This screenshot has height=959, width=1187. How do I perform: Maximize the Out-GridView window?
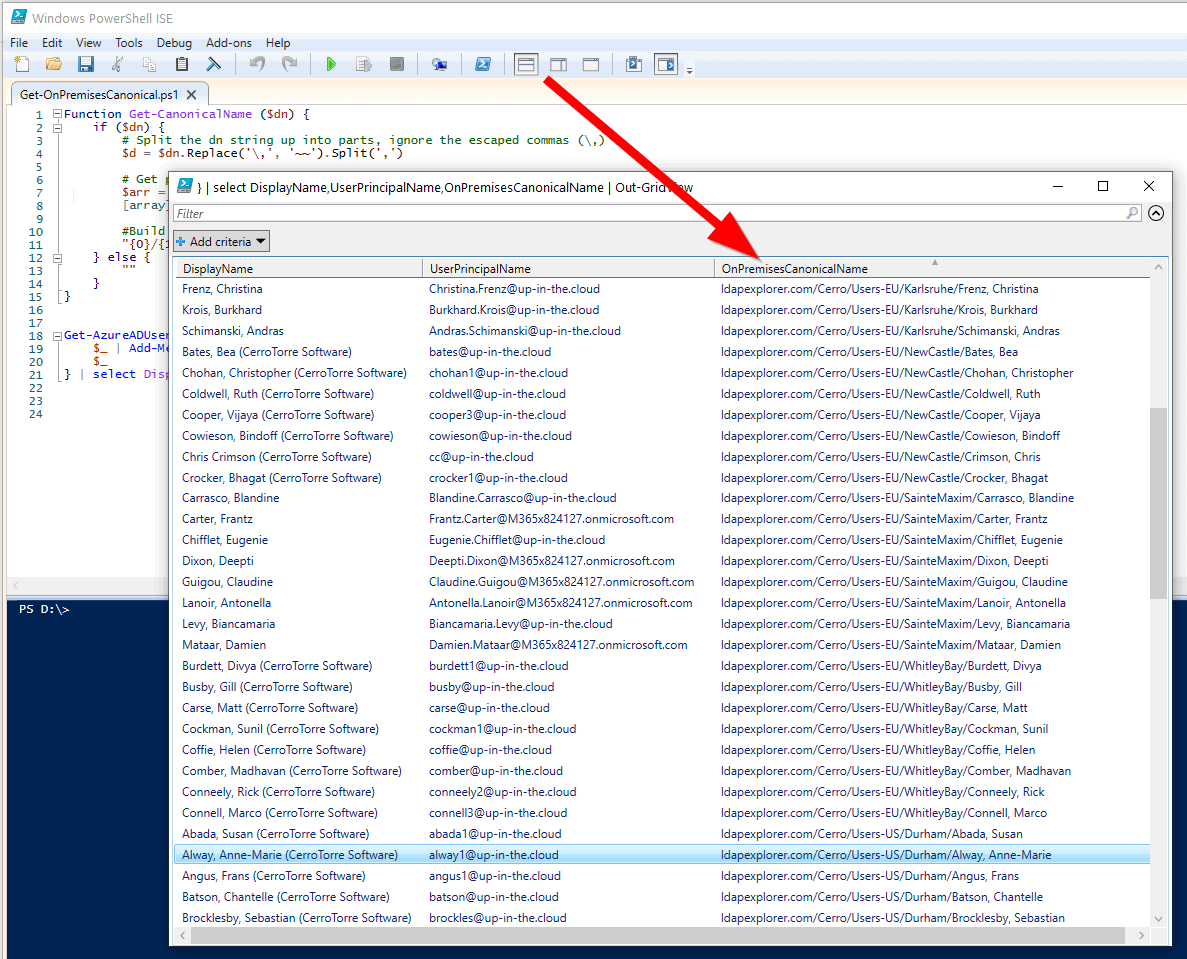point(1103,186)
